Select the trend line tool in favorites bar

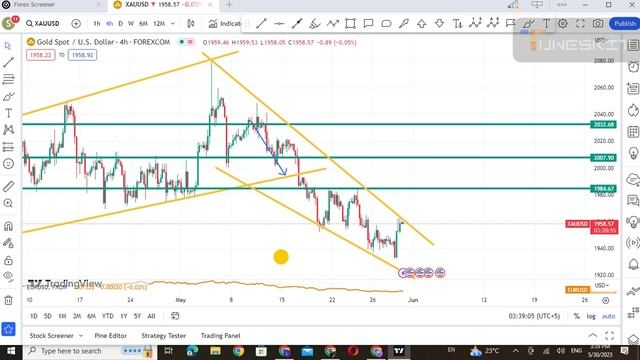[261, 24]
